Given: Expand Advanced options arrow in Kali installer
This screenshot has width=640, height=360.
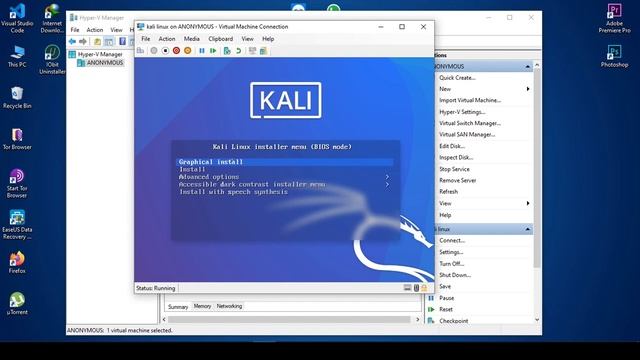Looking at the screenshot, I should tap(387, 177).
